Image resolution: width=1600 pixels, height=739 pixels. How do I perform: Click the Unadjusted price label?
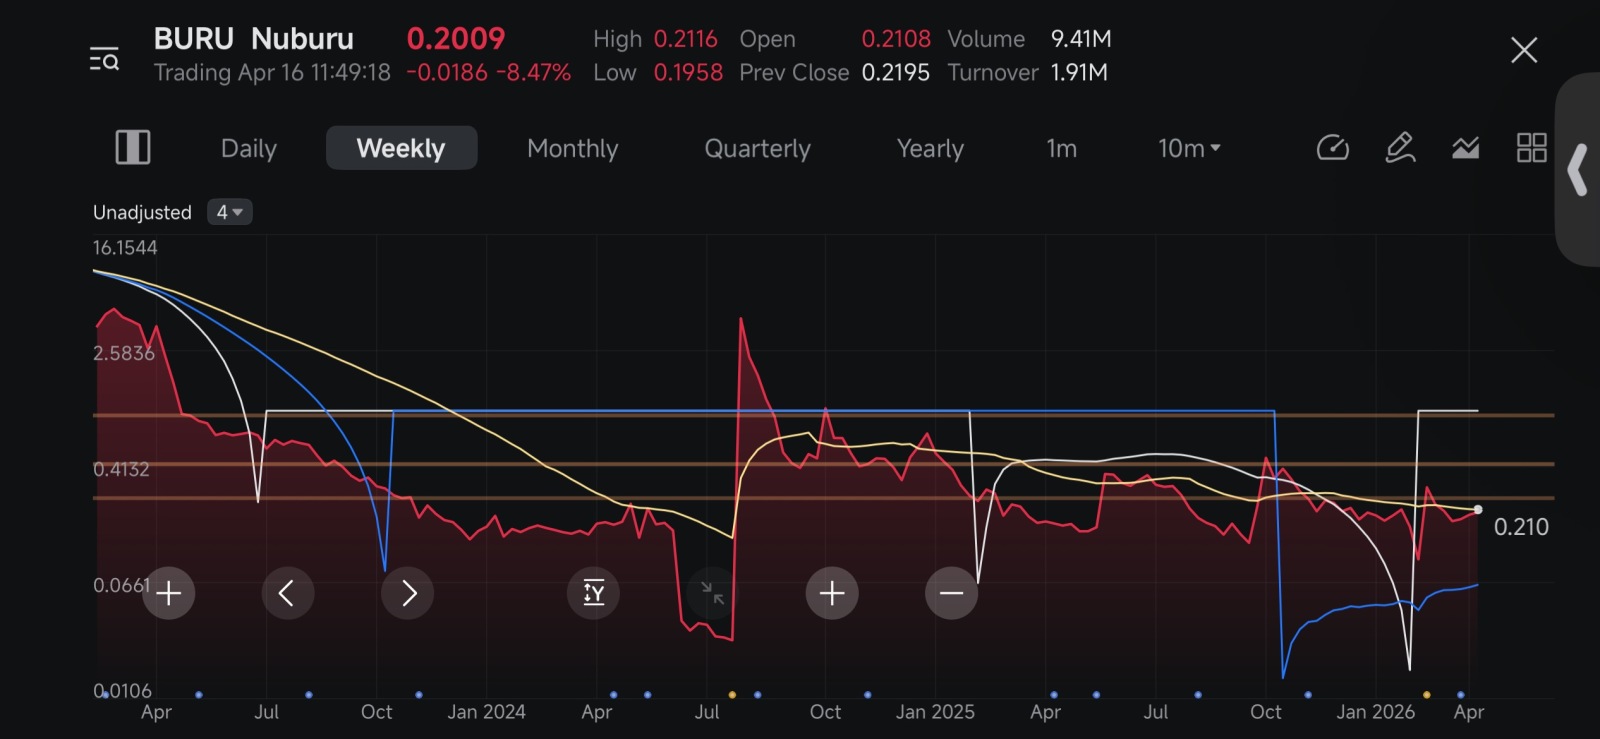click(x=142, y=212)
